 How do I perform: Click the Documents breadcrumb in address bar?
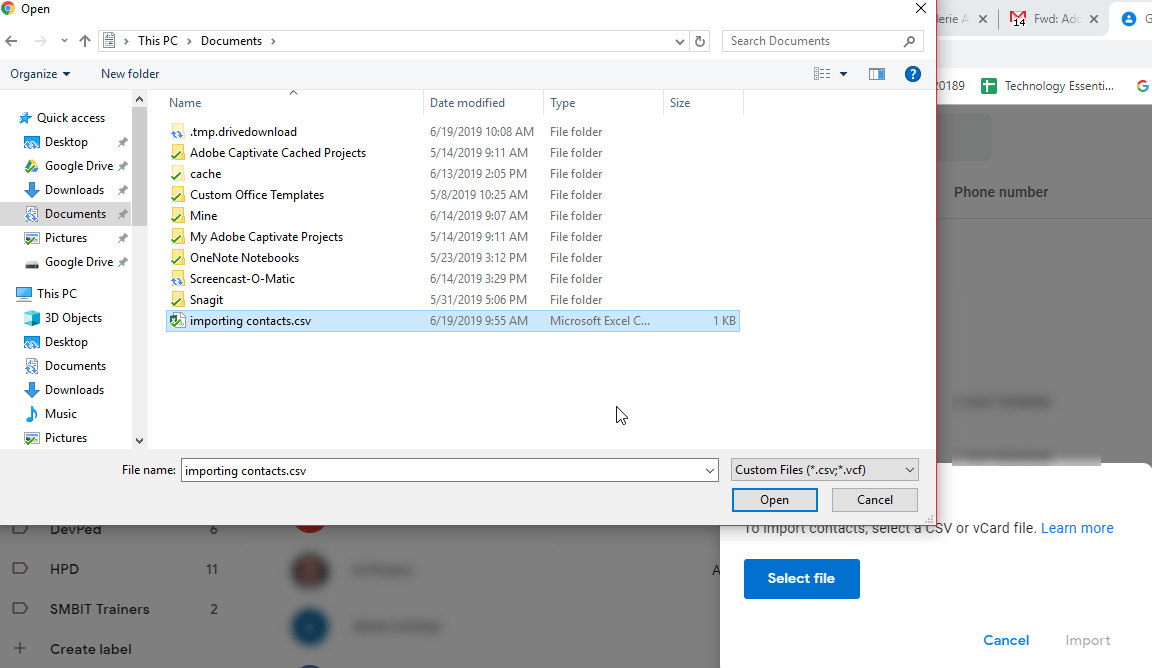229,40
